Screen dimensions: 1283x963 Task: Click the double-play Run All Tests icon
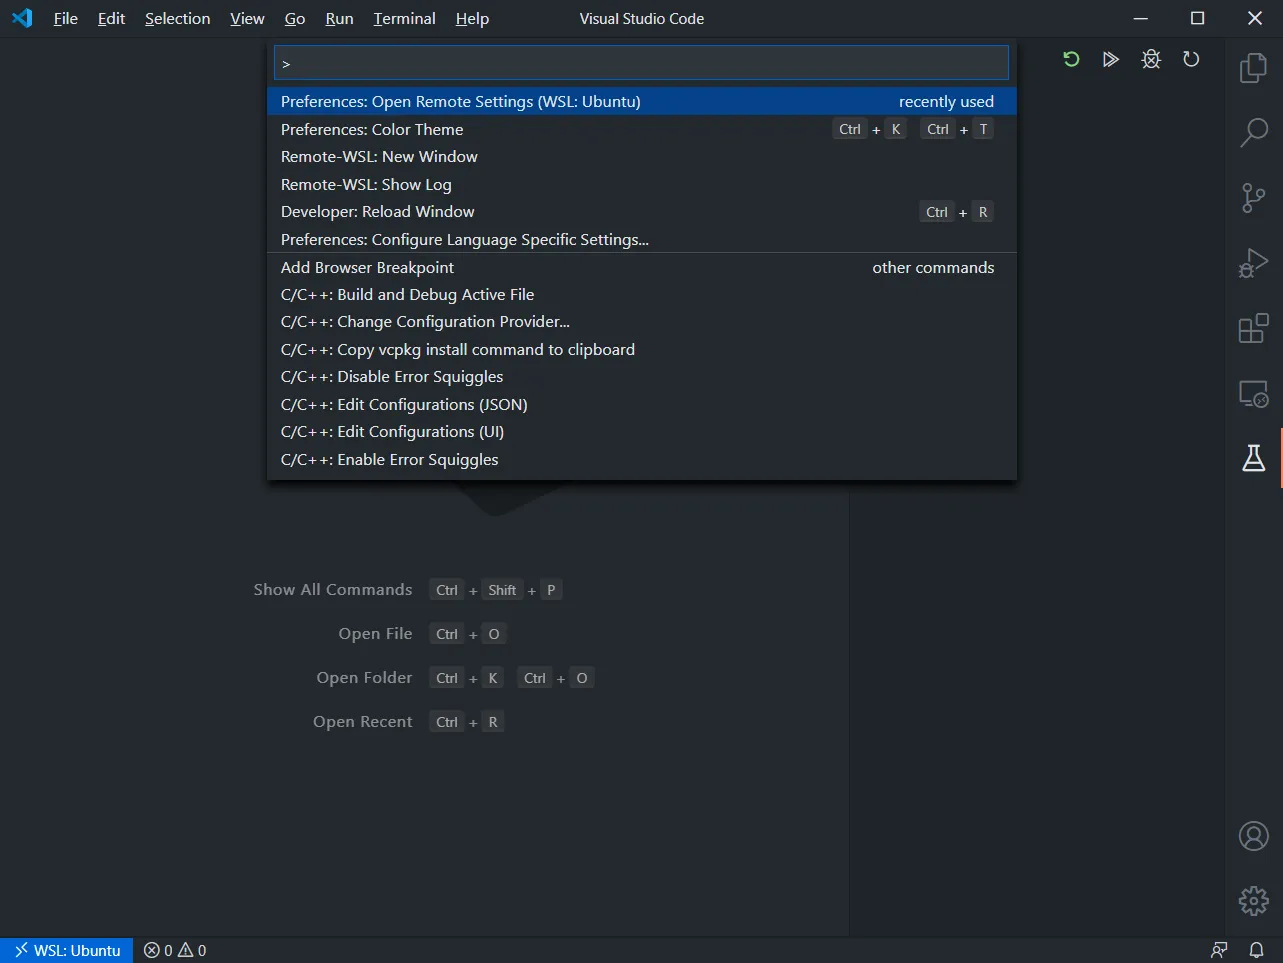(x=1111, y=59)
